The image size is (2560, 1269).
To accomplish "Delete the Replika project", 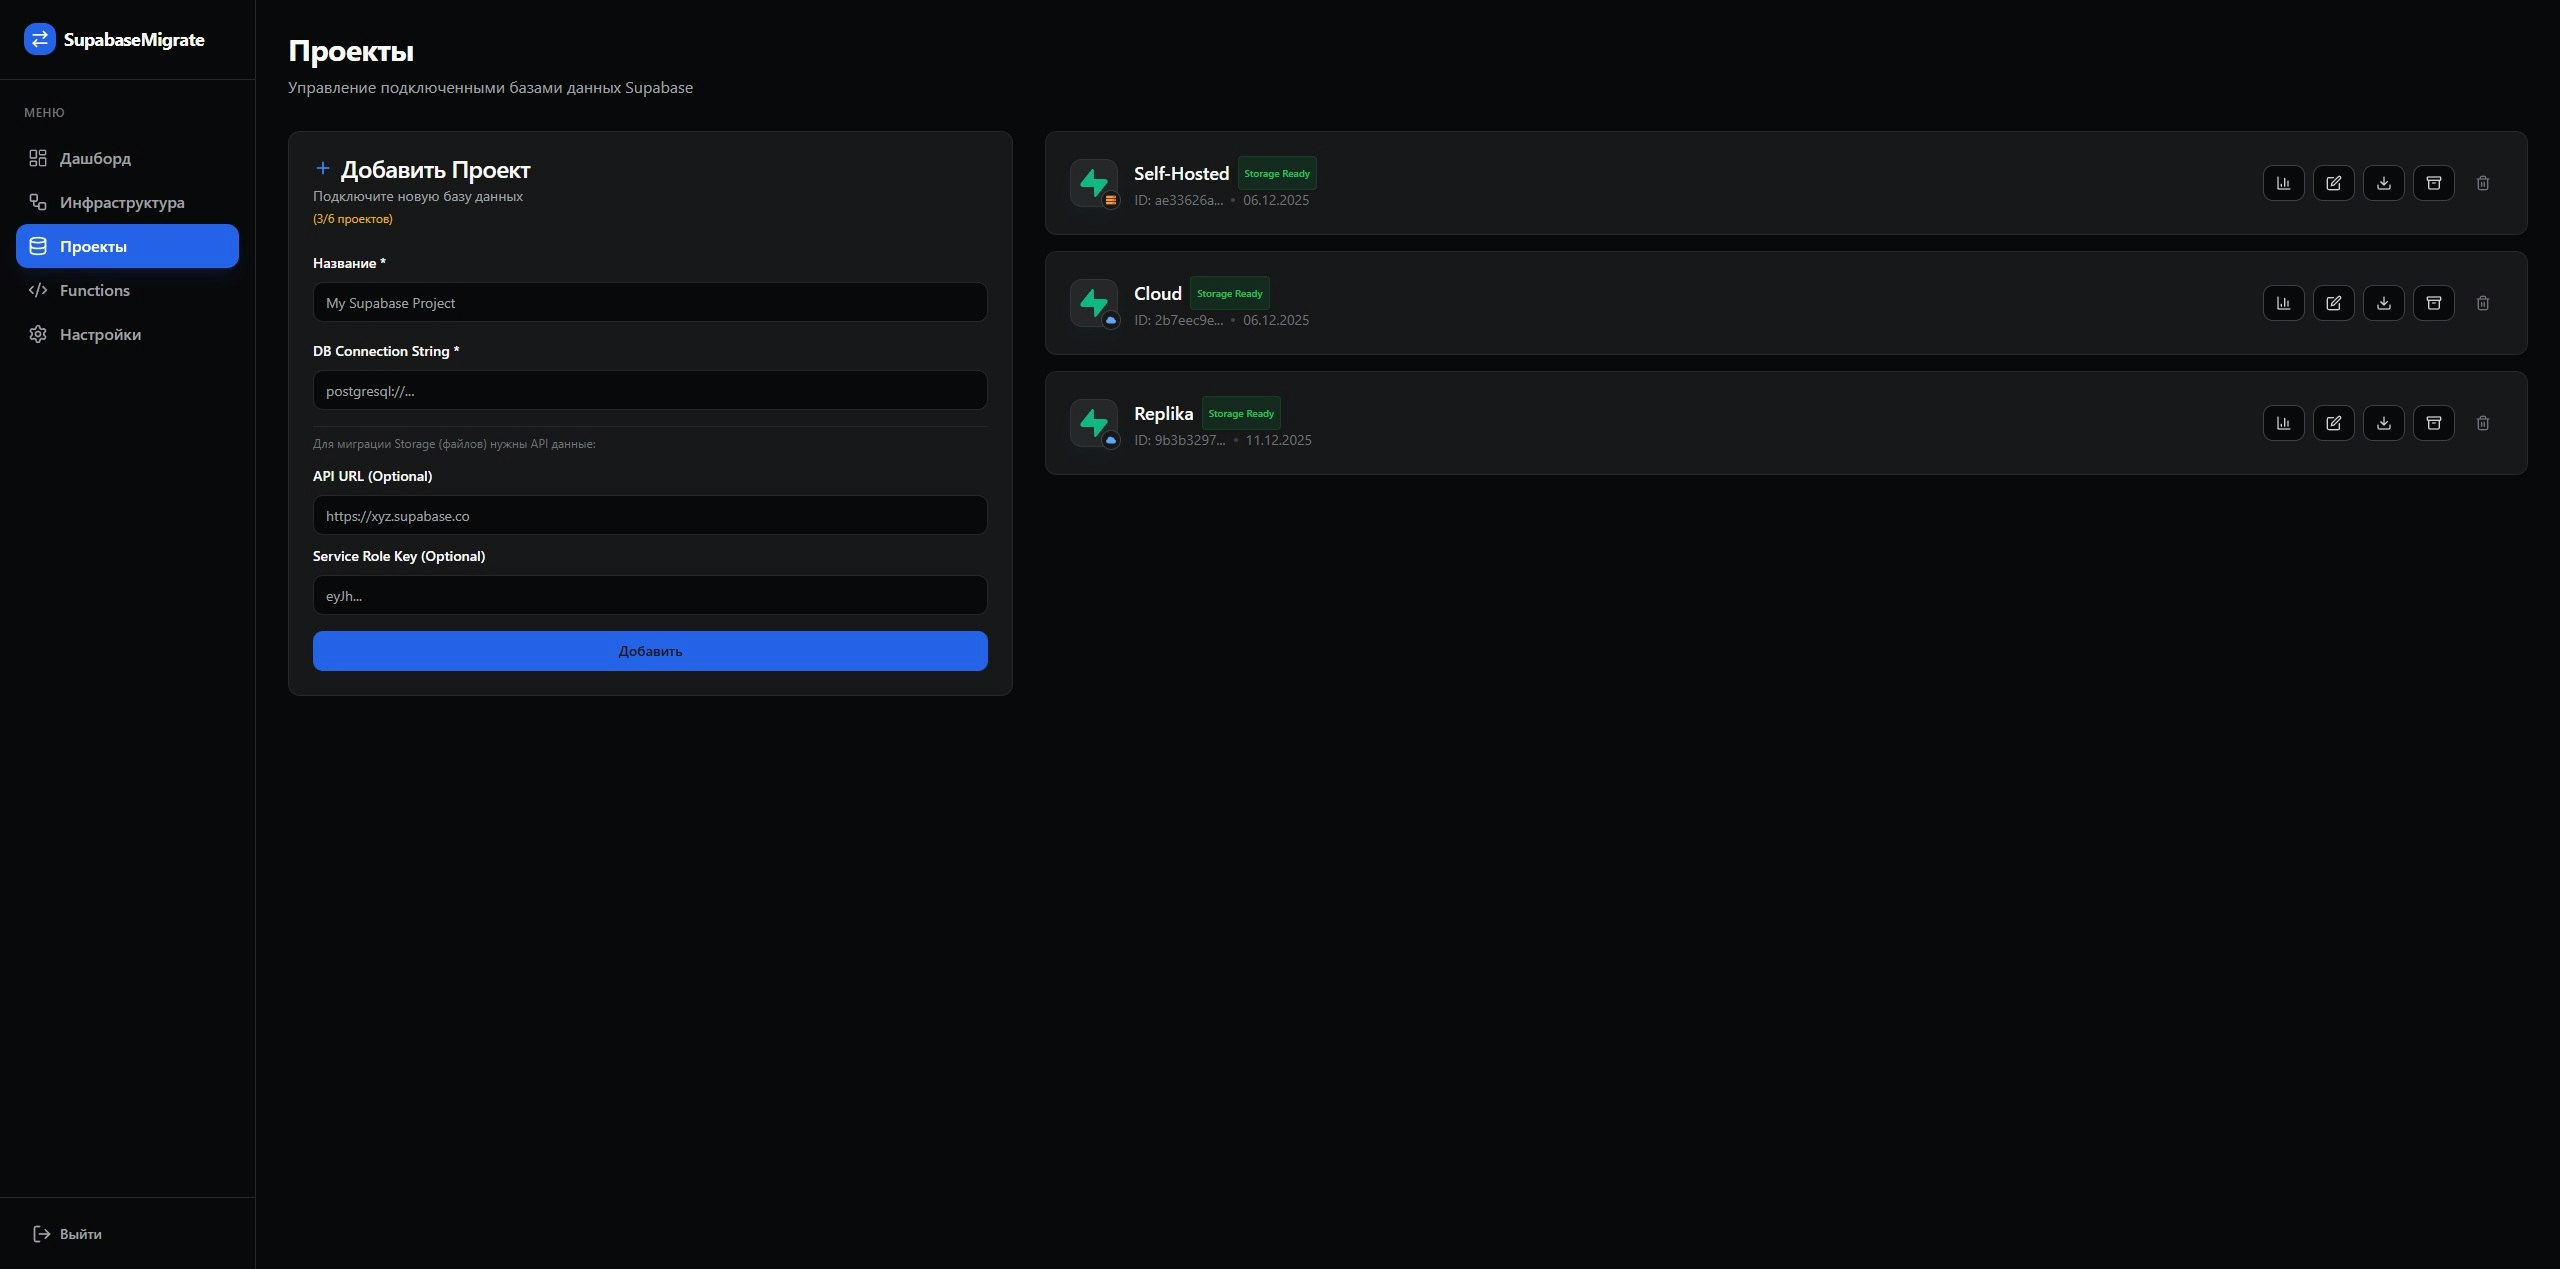I will 2482,423.
